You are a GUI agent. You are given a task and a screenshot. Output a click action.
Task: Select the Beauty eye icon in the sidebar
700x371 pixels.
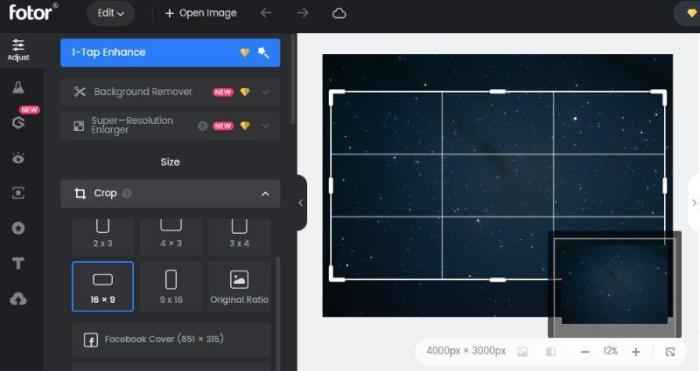coord(18,158)
